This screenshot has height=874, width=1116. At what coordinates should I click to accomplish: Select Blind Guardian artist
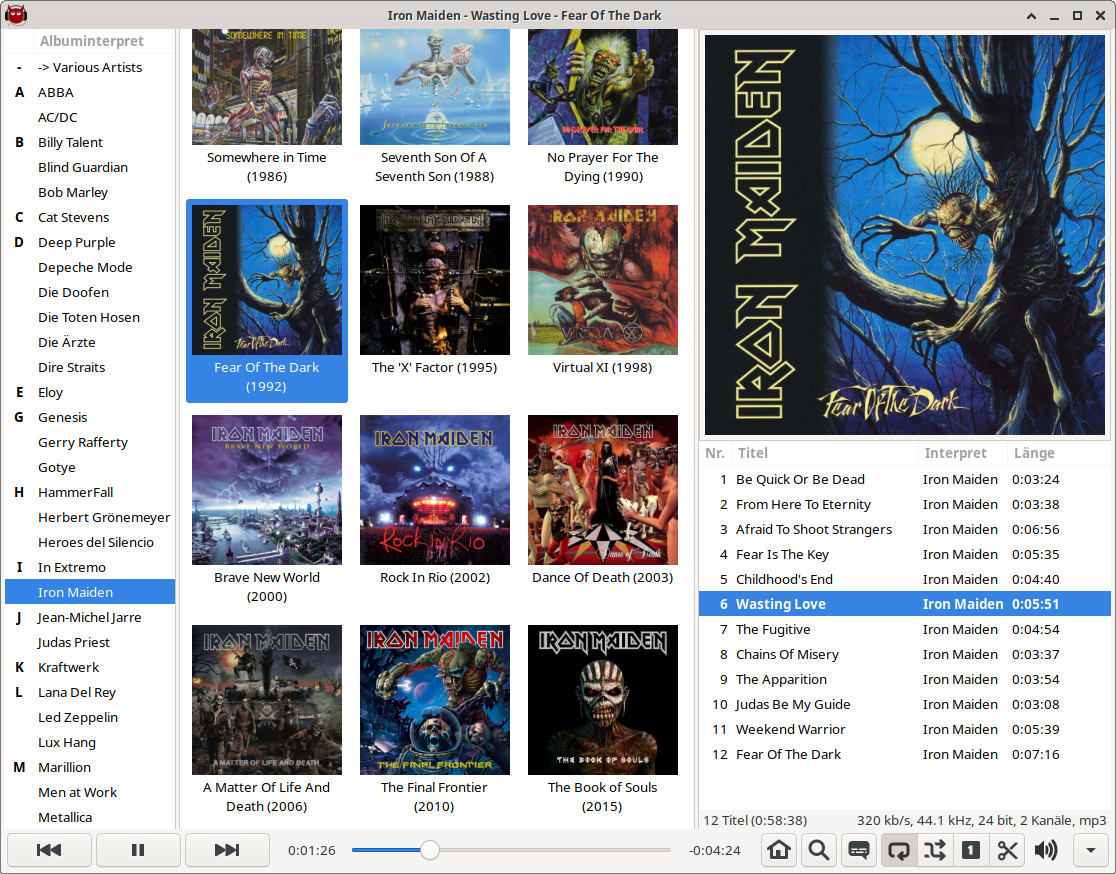90,167
